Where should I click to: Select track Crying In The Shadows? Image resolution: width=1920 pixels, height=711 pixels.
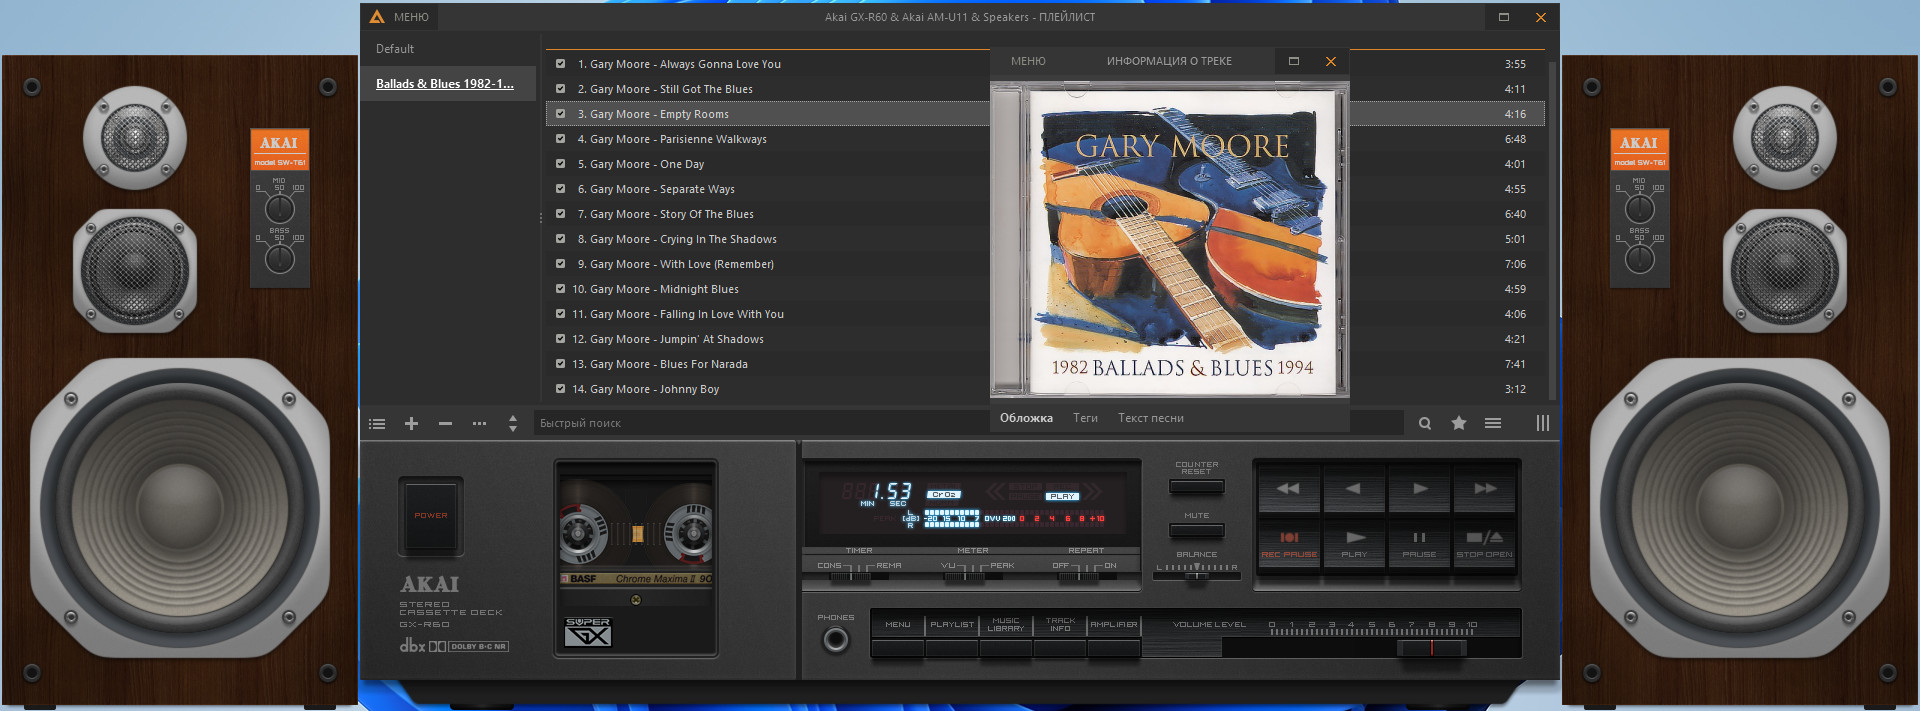tap(1045, 239)
